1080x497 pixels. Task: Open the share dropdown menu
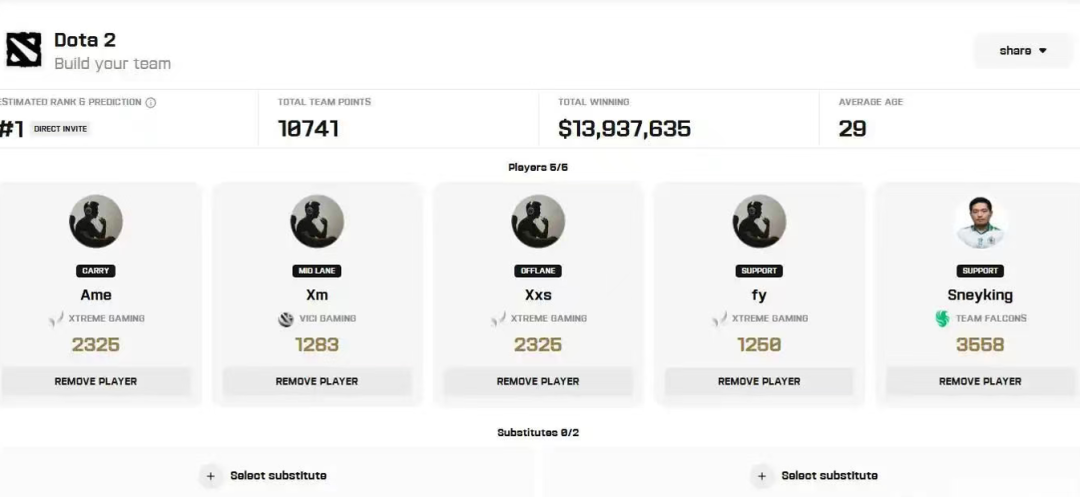(x=1022, y=50)
